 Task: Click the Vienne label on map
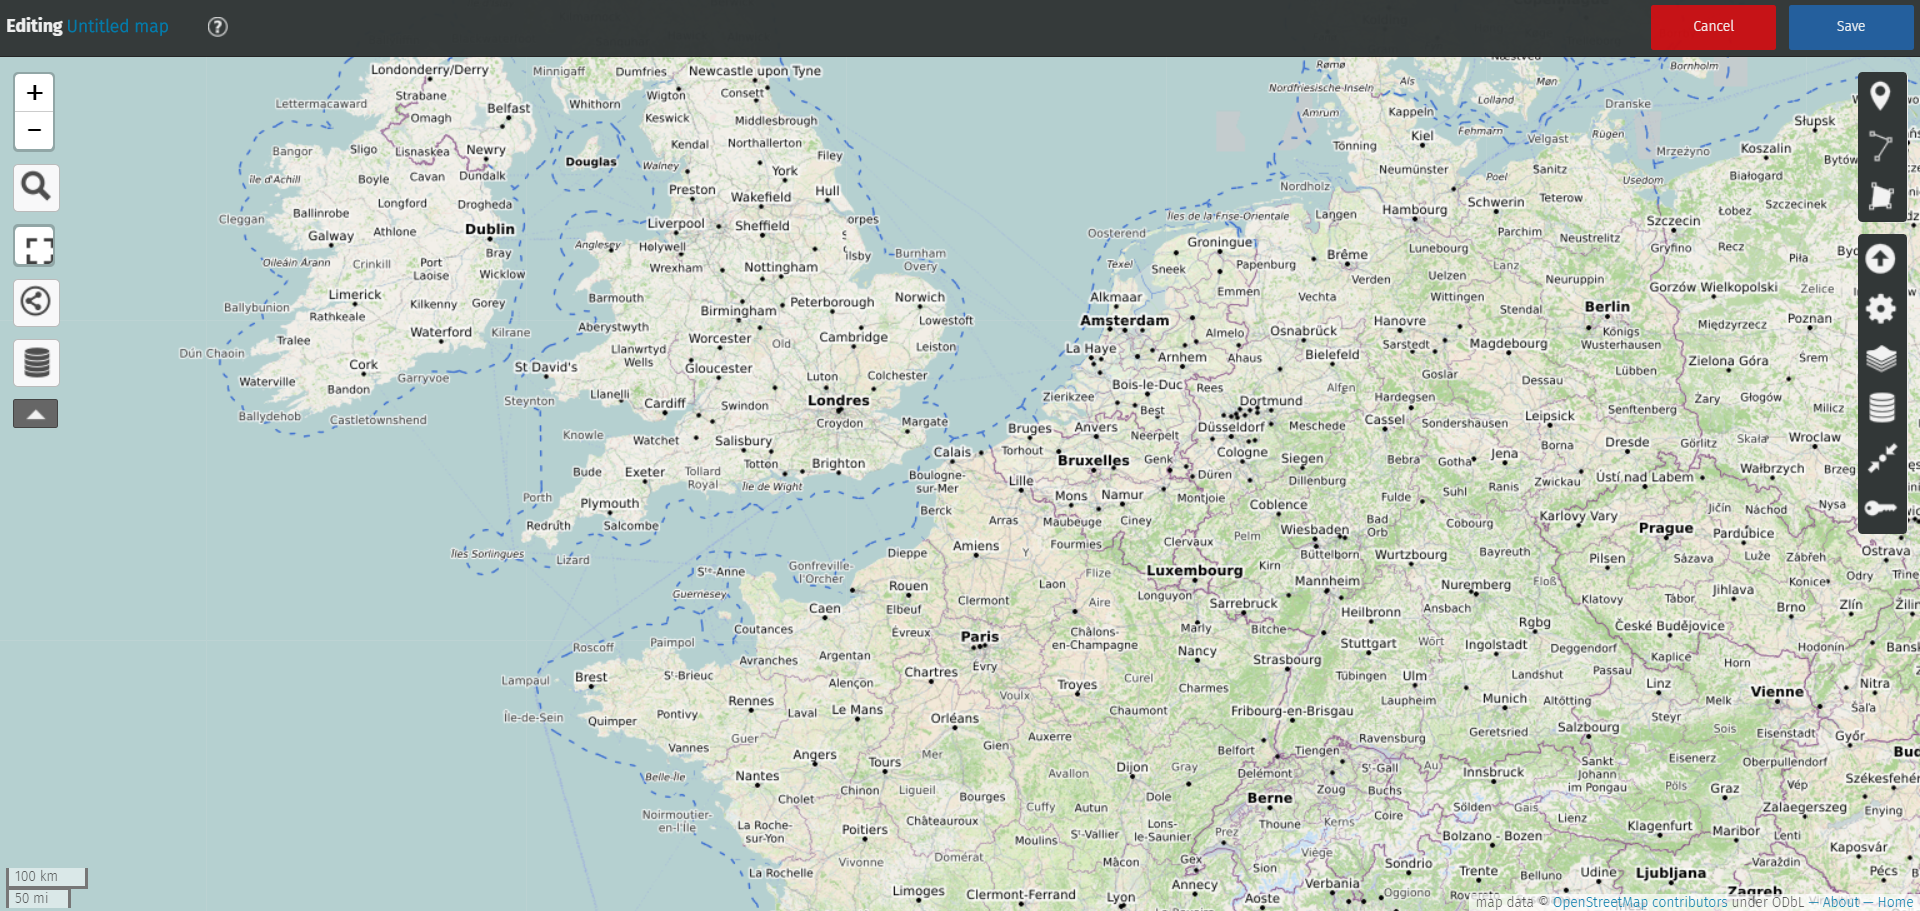(x=1777, y=691)
